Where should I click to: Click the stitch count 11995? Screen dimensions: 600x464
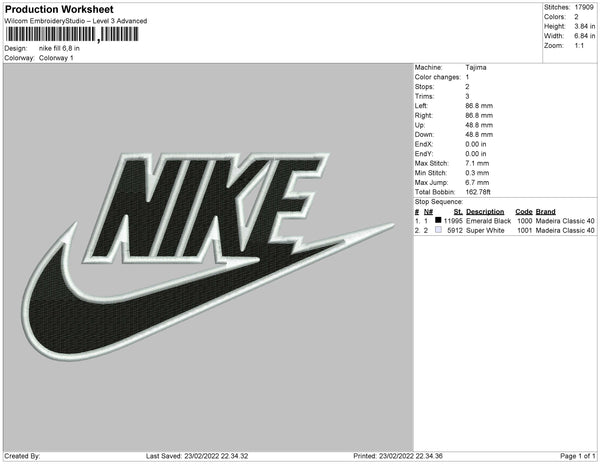tap(453, 221)
